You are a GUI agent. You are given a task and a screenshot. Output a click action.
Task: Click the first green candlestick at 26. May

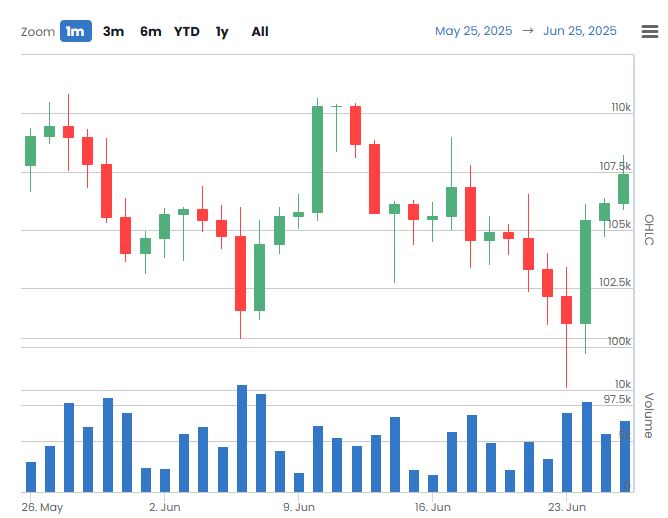click(30, 151)
